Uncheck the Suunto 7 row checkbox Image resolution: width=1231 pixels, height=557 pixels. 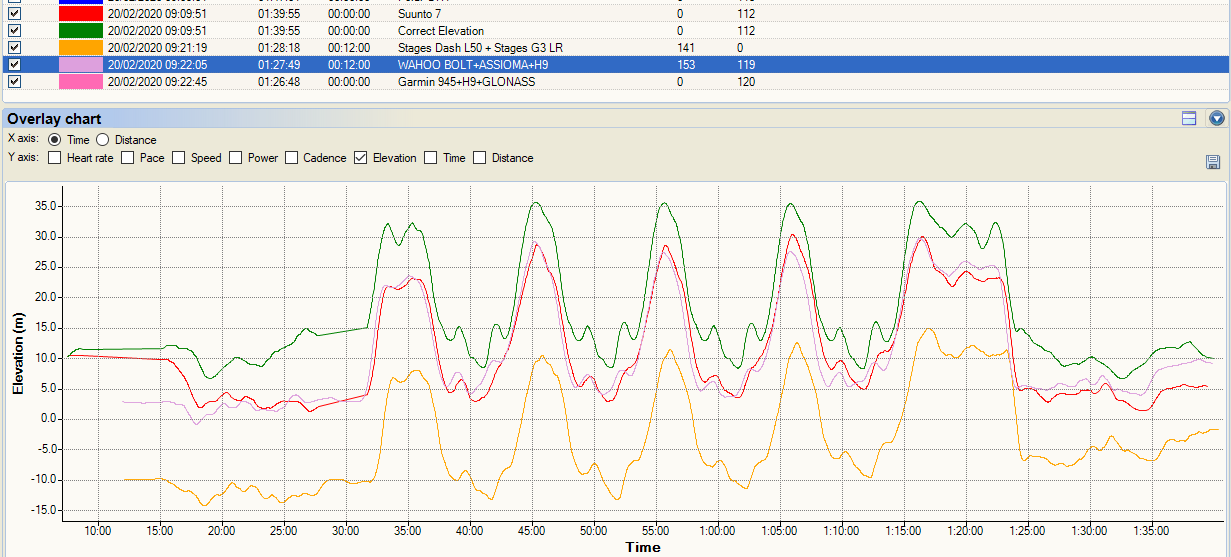(x=14, y=14)
